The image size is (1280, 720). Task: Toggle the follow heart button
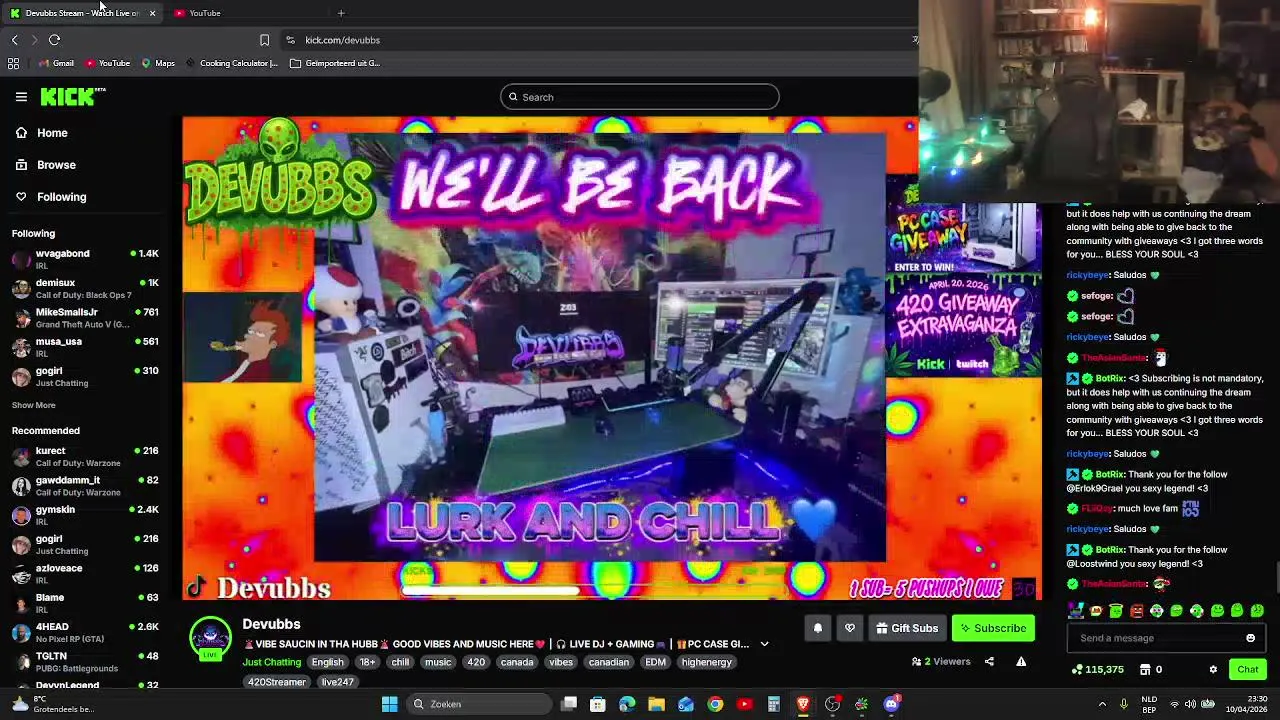tap(850, 628)
